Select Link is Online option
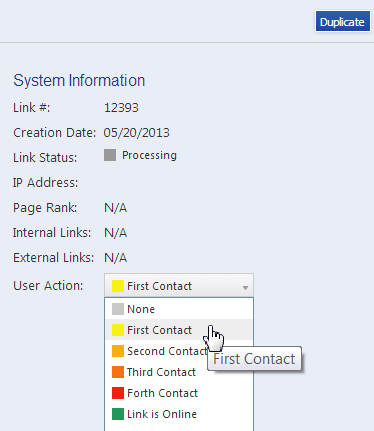The width and height of the screenshot is (374, 431). click(x=179, y=414)
